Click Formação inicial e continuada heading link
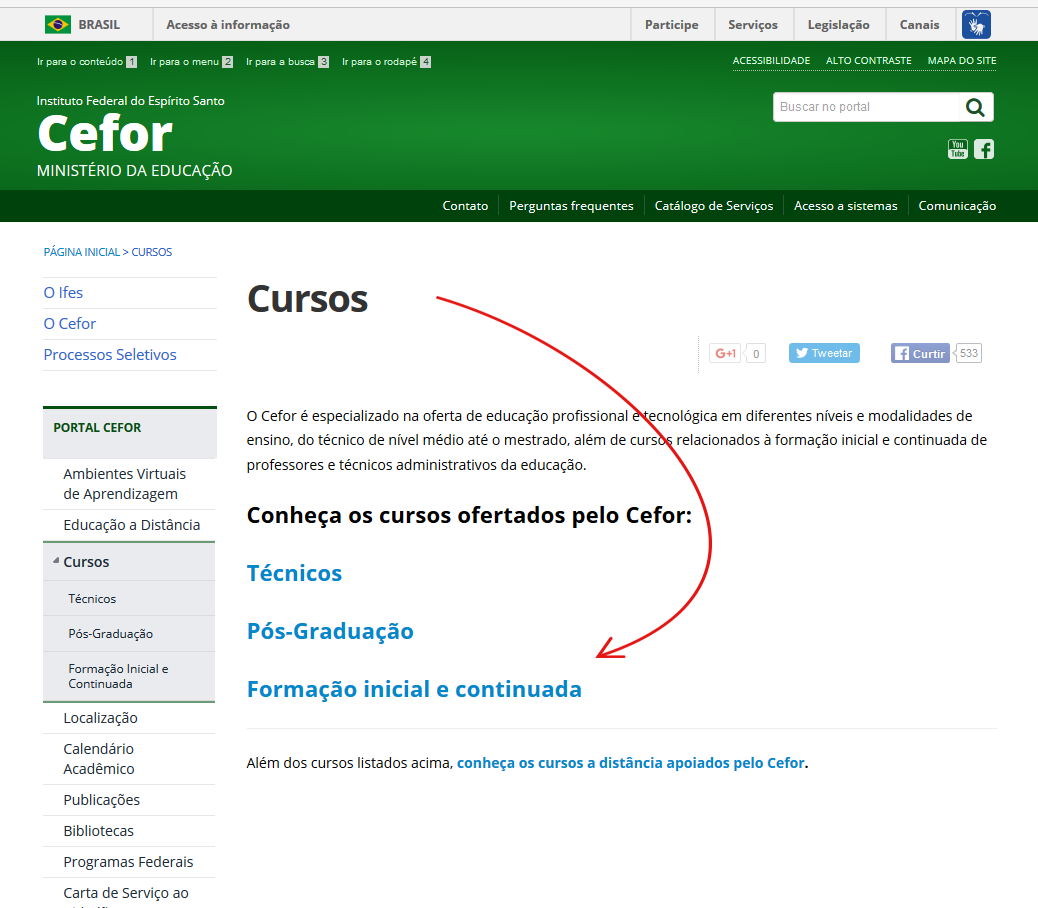 414,690
